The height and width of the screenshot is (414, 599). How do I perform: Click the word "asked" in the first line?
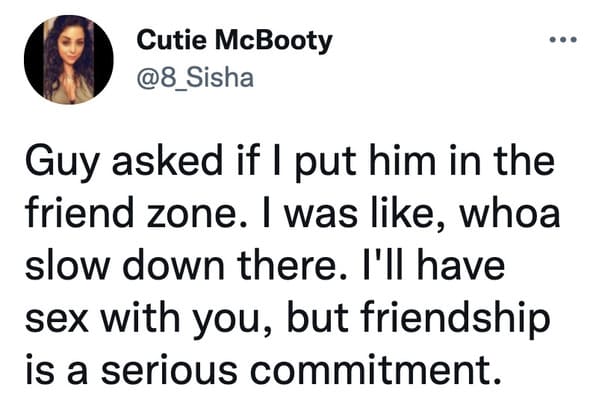(167, 160)
